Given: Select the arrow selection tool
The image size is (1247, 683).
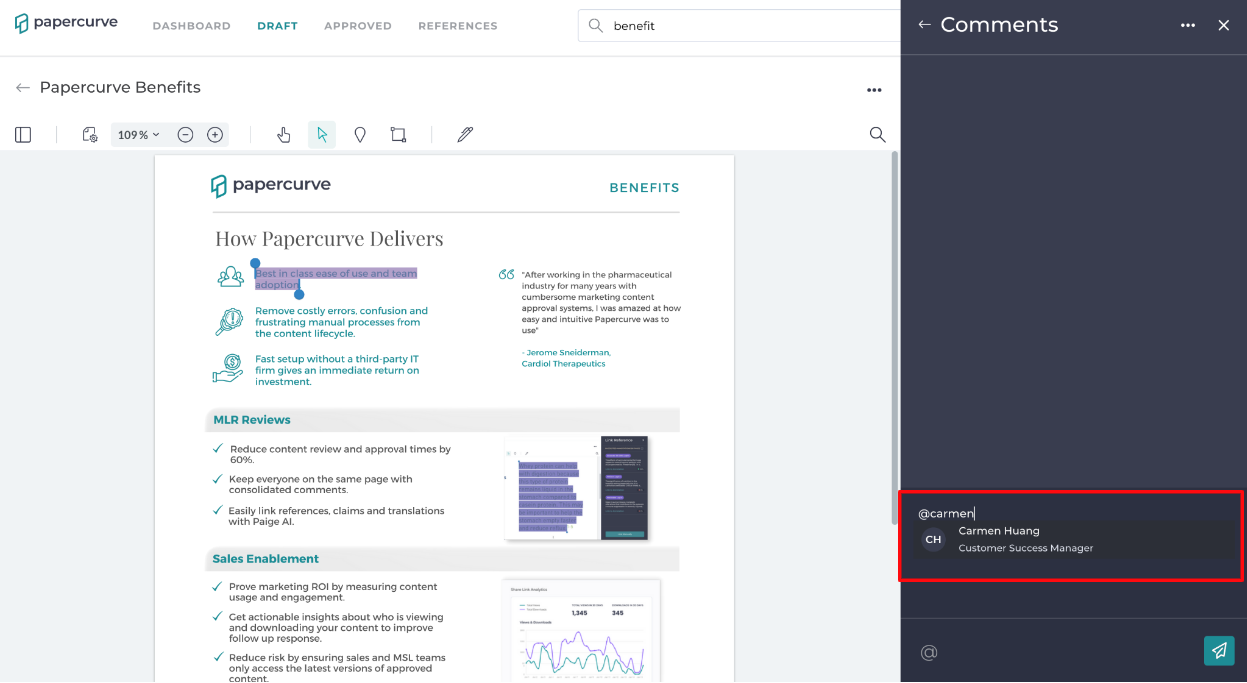Looking at the screenshot, I should point(322,135).
